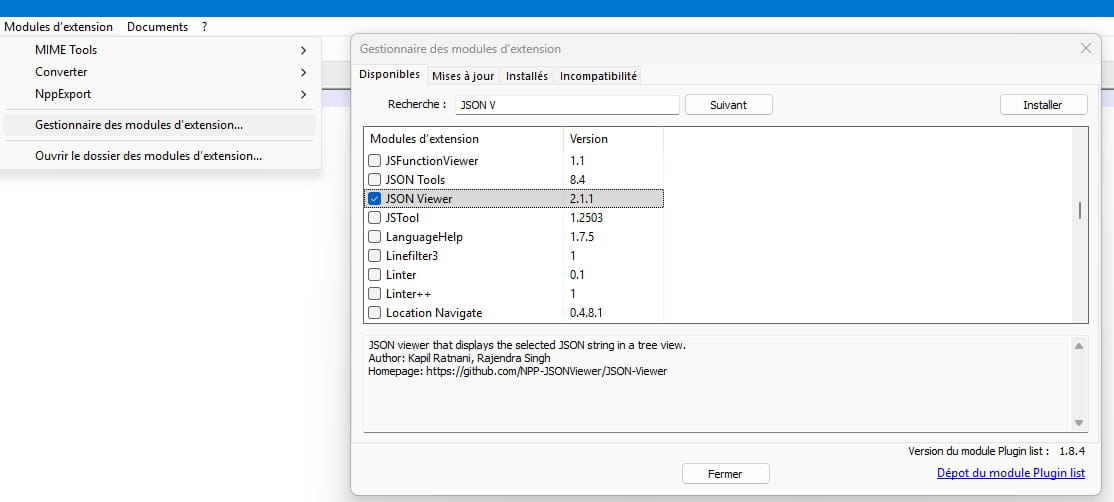The width and height of the screenshot is (1114, 502).
Task: Check the JSTool checkbox
Action: [374, 218]
